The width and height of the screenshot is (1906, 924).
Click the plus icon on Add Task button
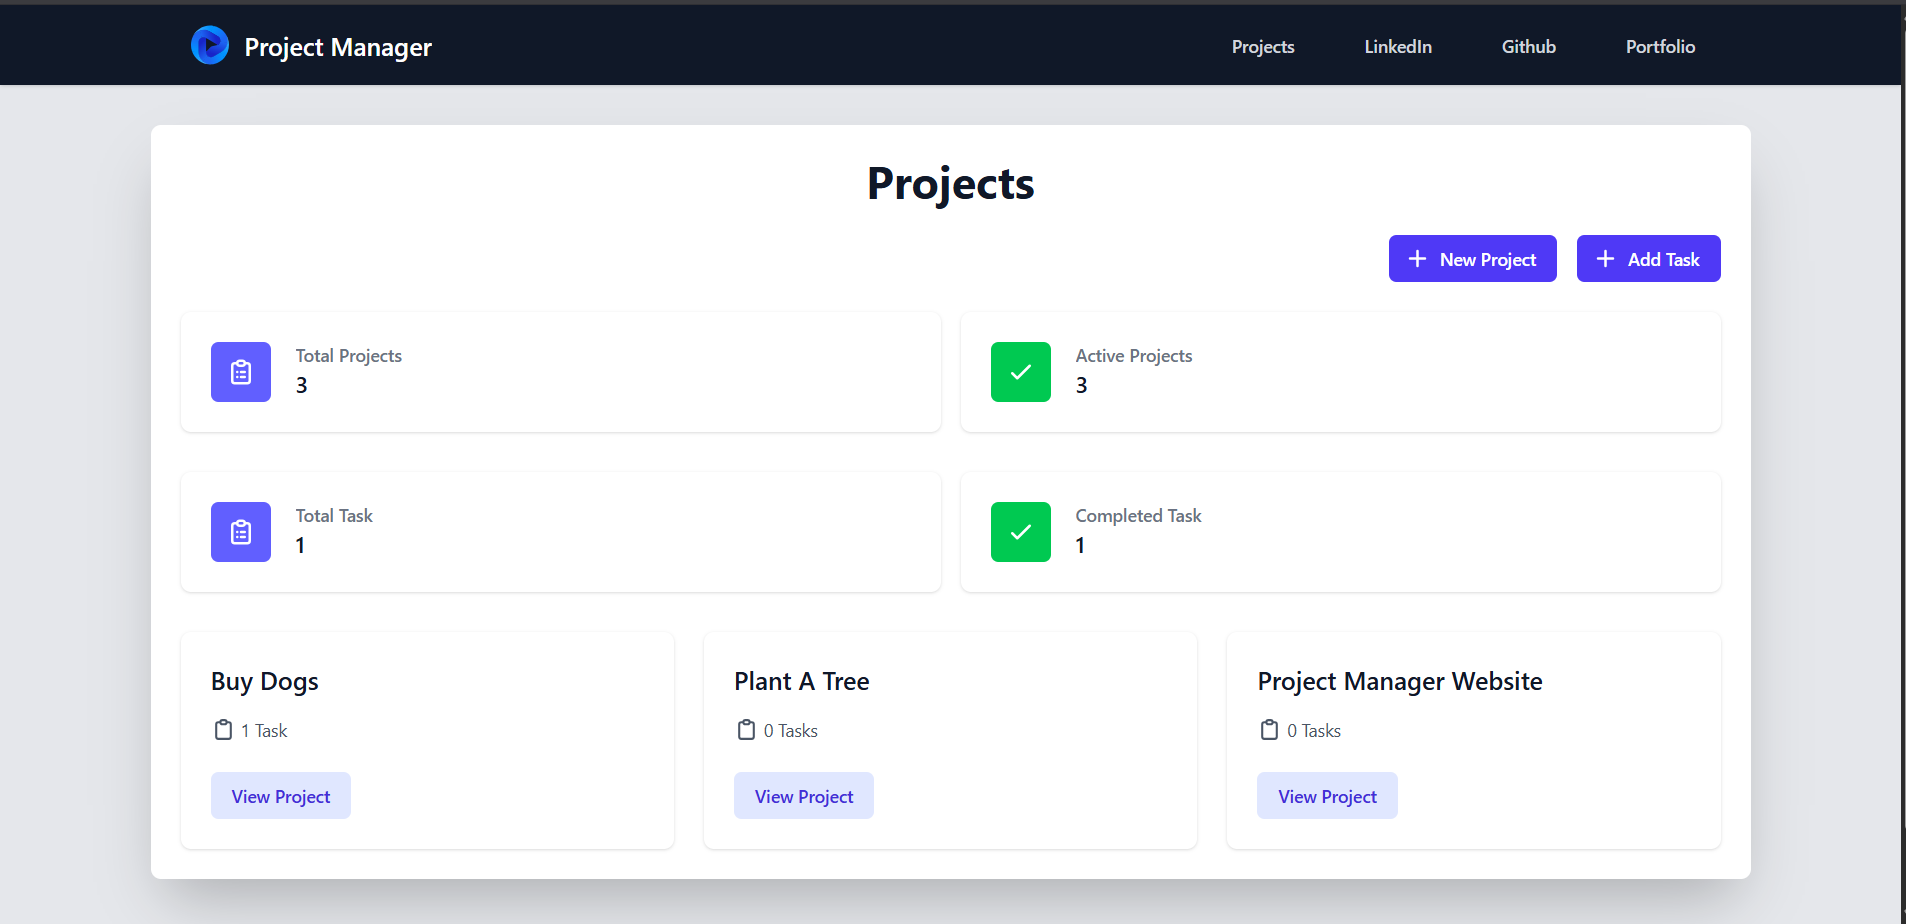point(1606,258)
